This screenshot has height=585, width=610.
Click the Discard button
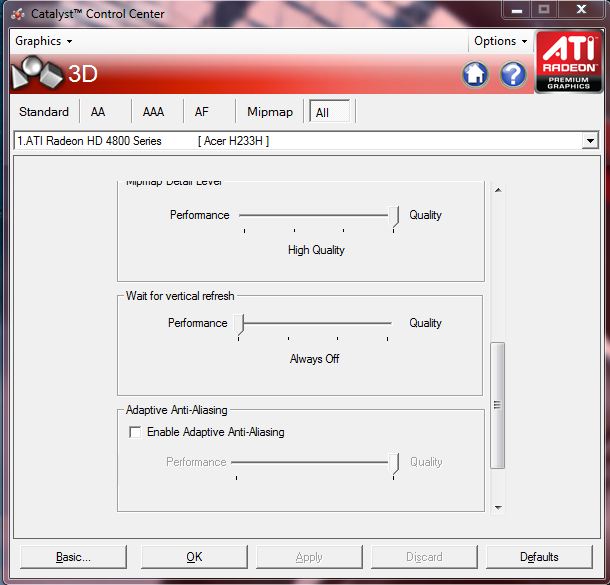pyautogui.click(x=424, y=557)
